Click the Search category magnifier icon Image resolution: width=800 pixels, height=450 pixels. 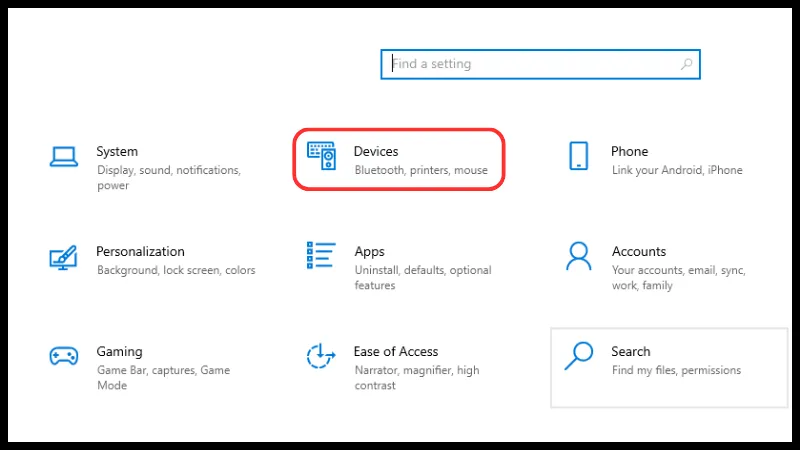pos(578,356)
